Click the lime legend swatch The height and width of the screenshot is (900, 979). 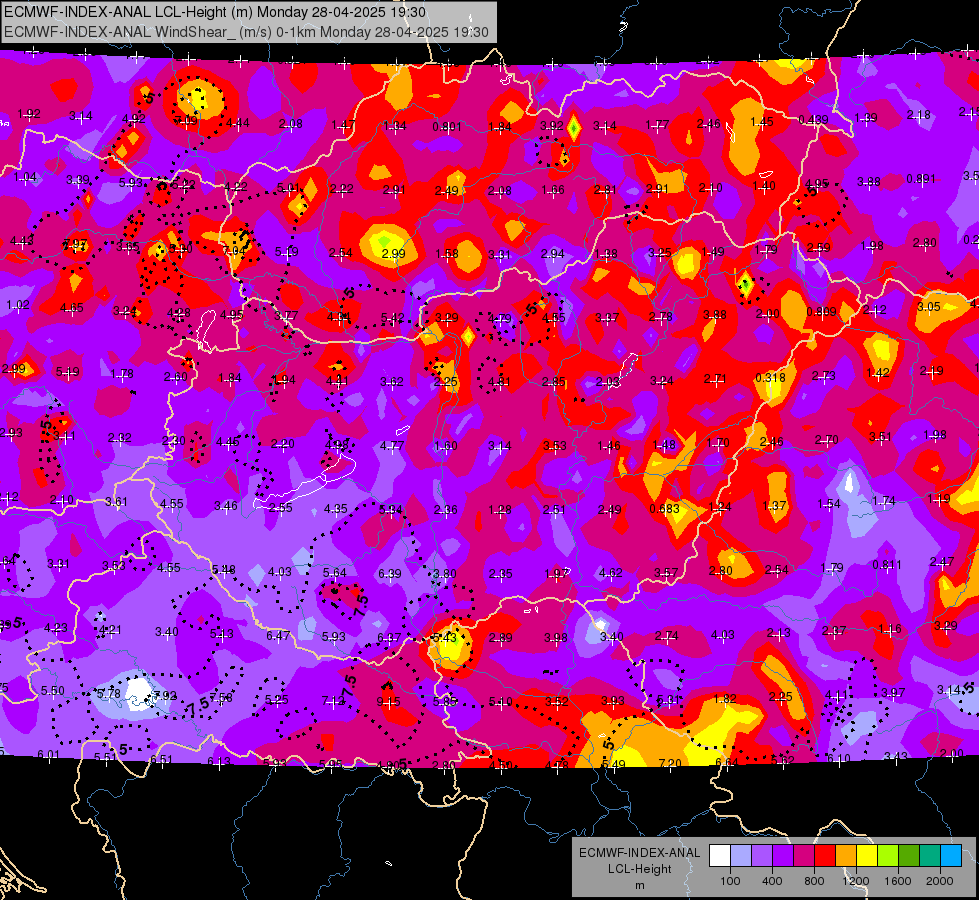(x=888, y=856)
